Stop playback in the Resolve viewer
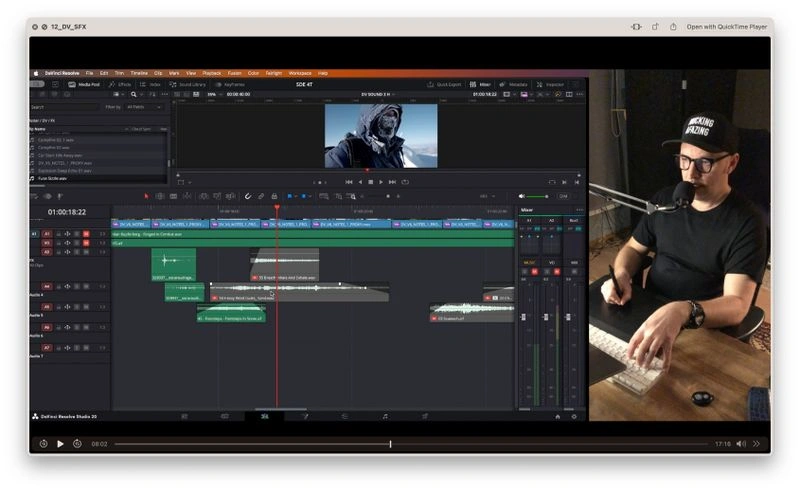 click(371, 182)
